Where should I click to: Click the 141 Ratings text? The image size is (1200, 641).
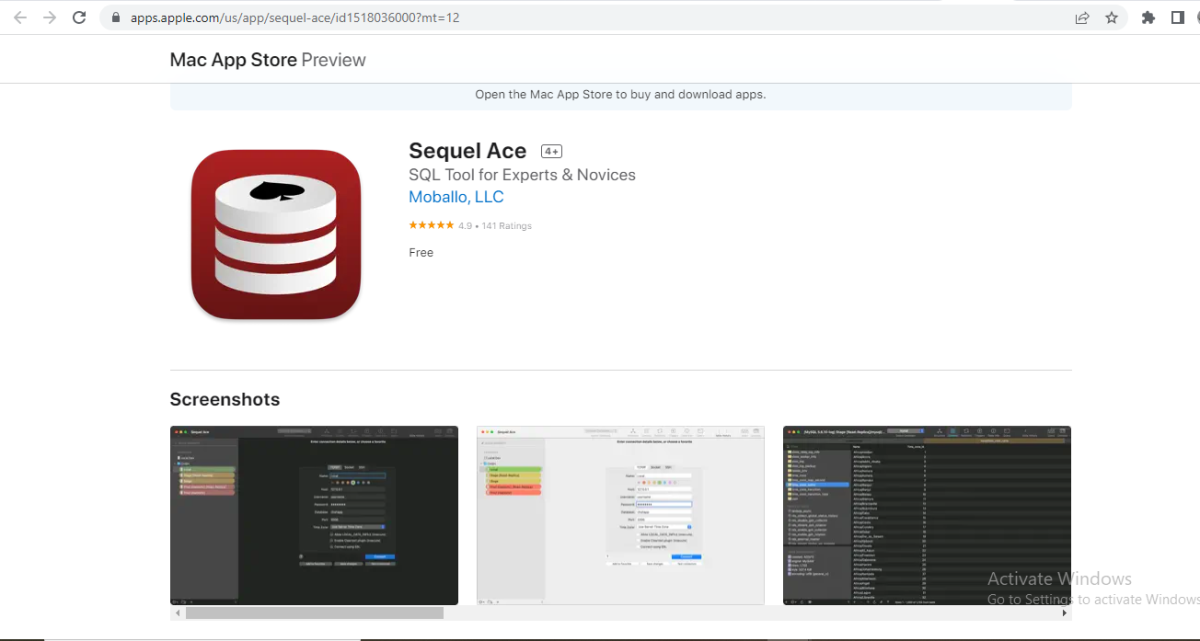tap(506, 225)
